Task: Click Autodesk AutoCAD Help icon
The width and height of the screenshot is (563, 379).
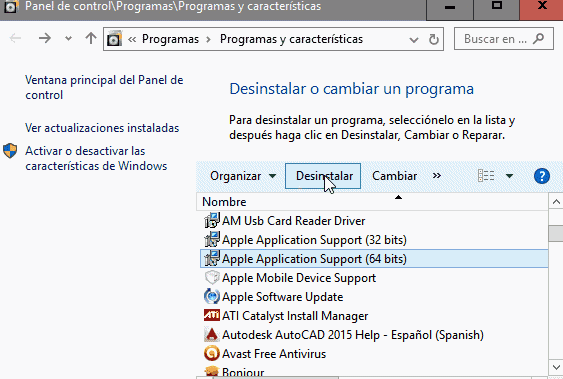Action: tap(212, 334)
